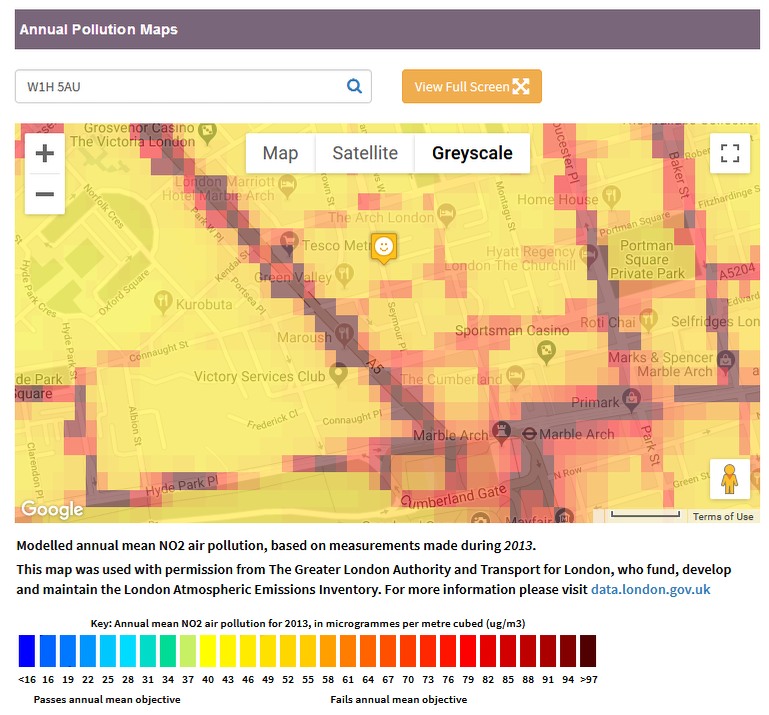Toggle the map fullscreen corner icon
This screenshot has width=769, height=715.
click(x=730, y=153)
